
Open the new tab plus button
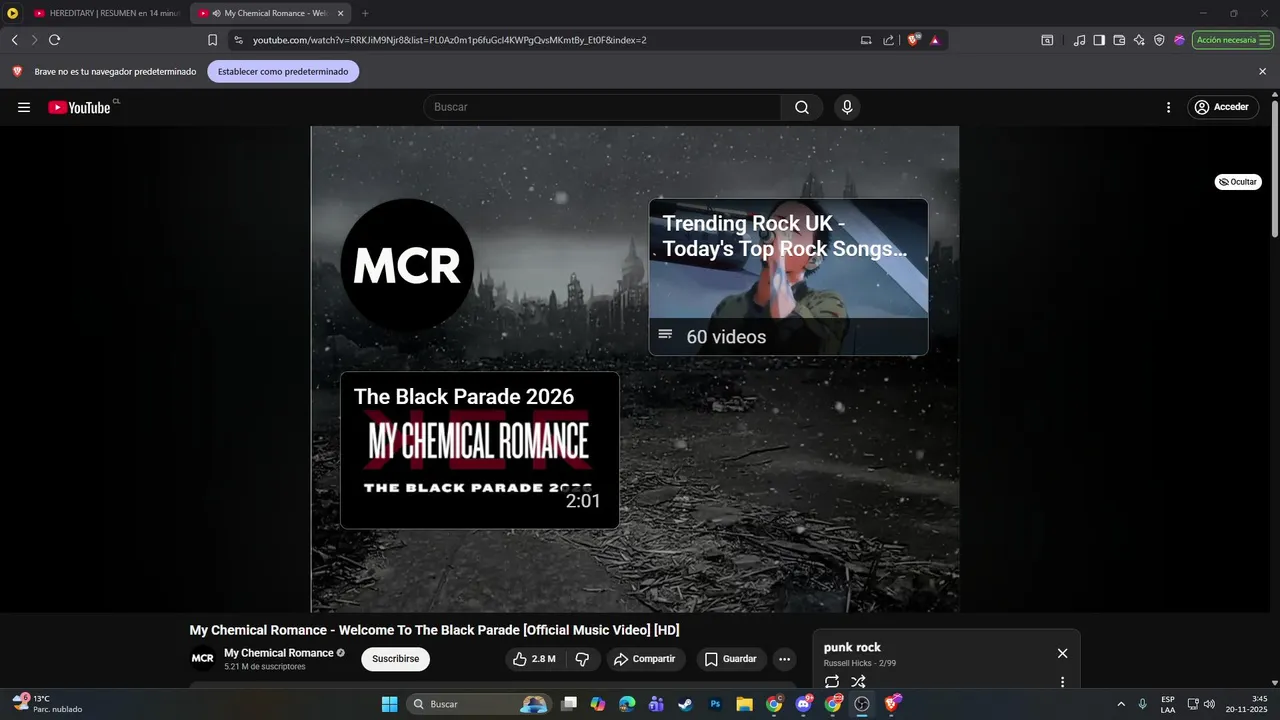365,13
